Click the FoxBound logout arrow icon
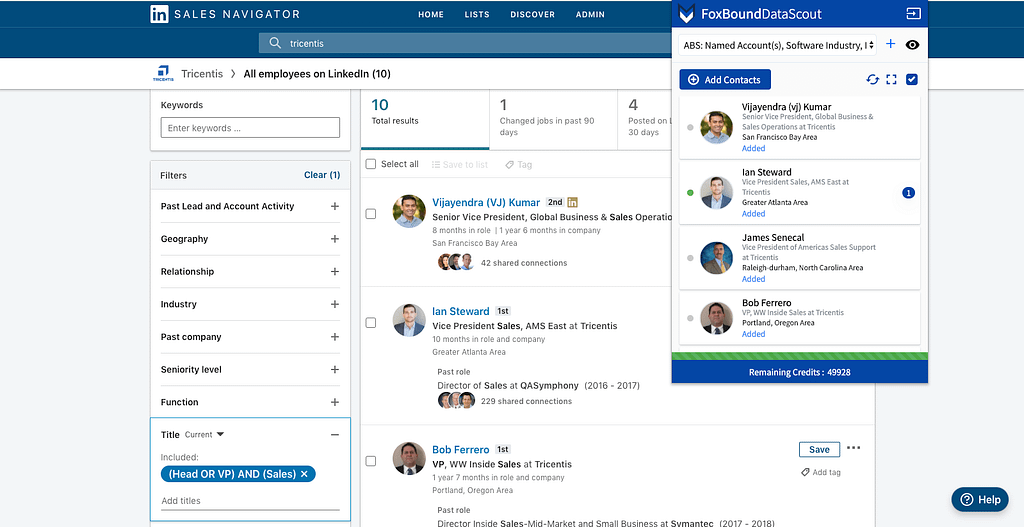Viewport: 1024px width, 527px height. 913,14
